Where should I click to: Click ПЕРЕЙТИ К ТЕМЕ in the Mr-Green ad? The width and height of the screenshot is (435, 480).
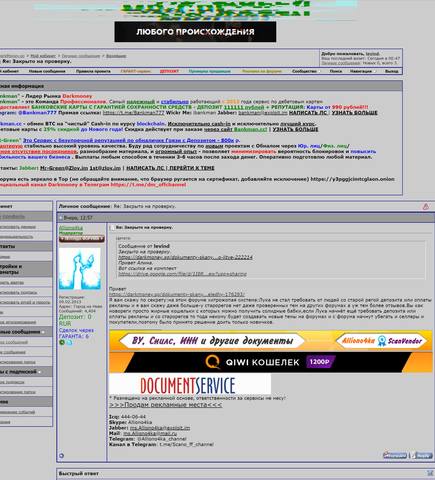[x=192, y=168]
